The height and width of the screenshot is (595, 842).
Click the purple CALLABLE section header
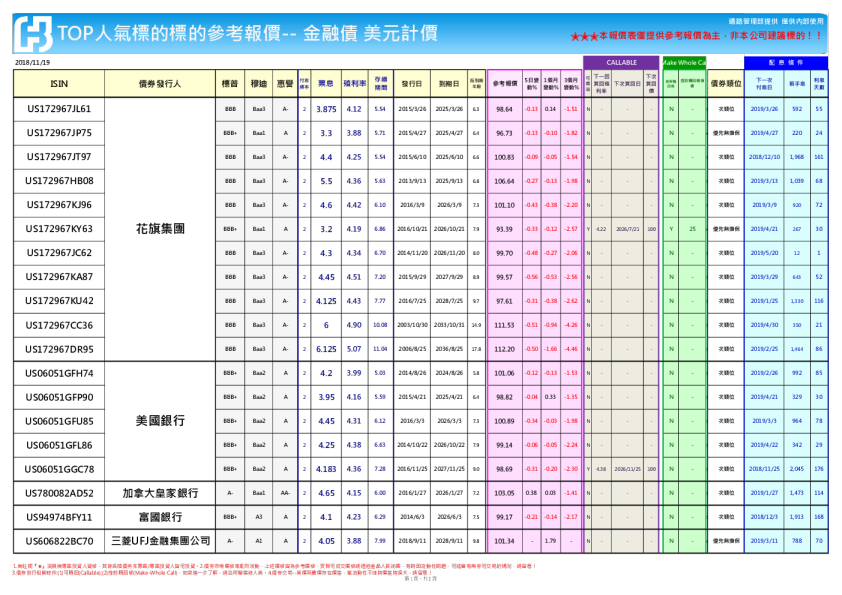620,63
